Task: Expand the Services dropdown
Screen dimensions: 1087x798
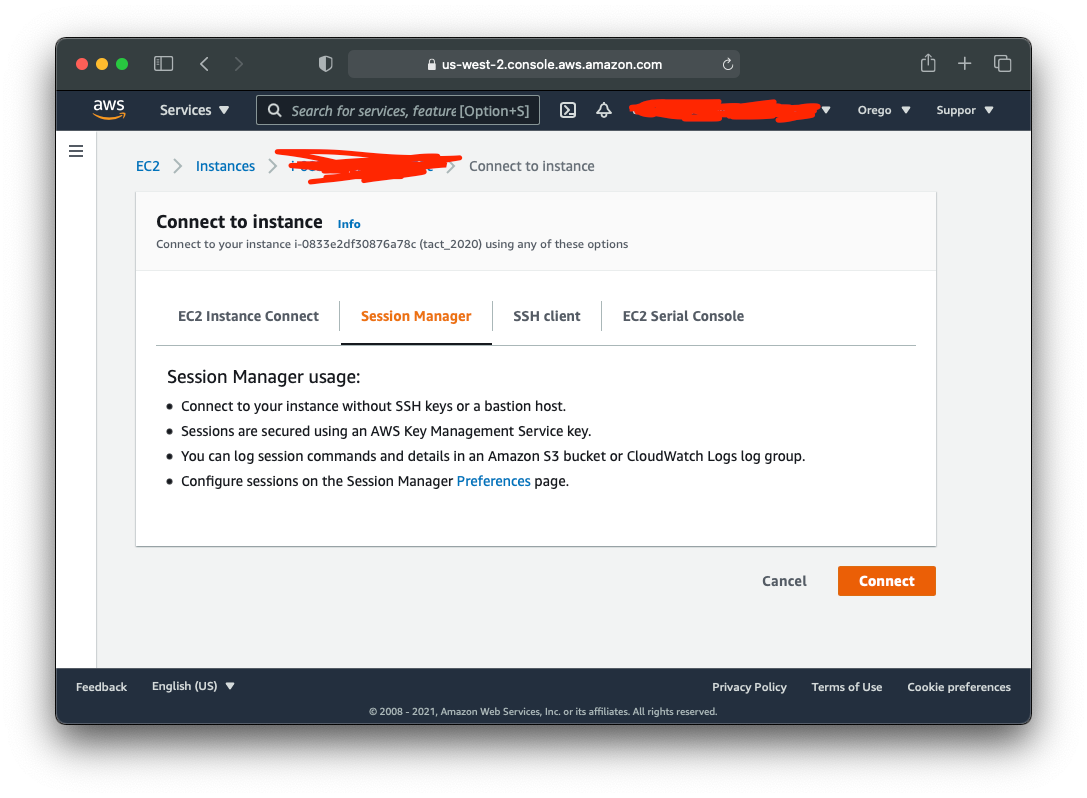Action: 194,110
